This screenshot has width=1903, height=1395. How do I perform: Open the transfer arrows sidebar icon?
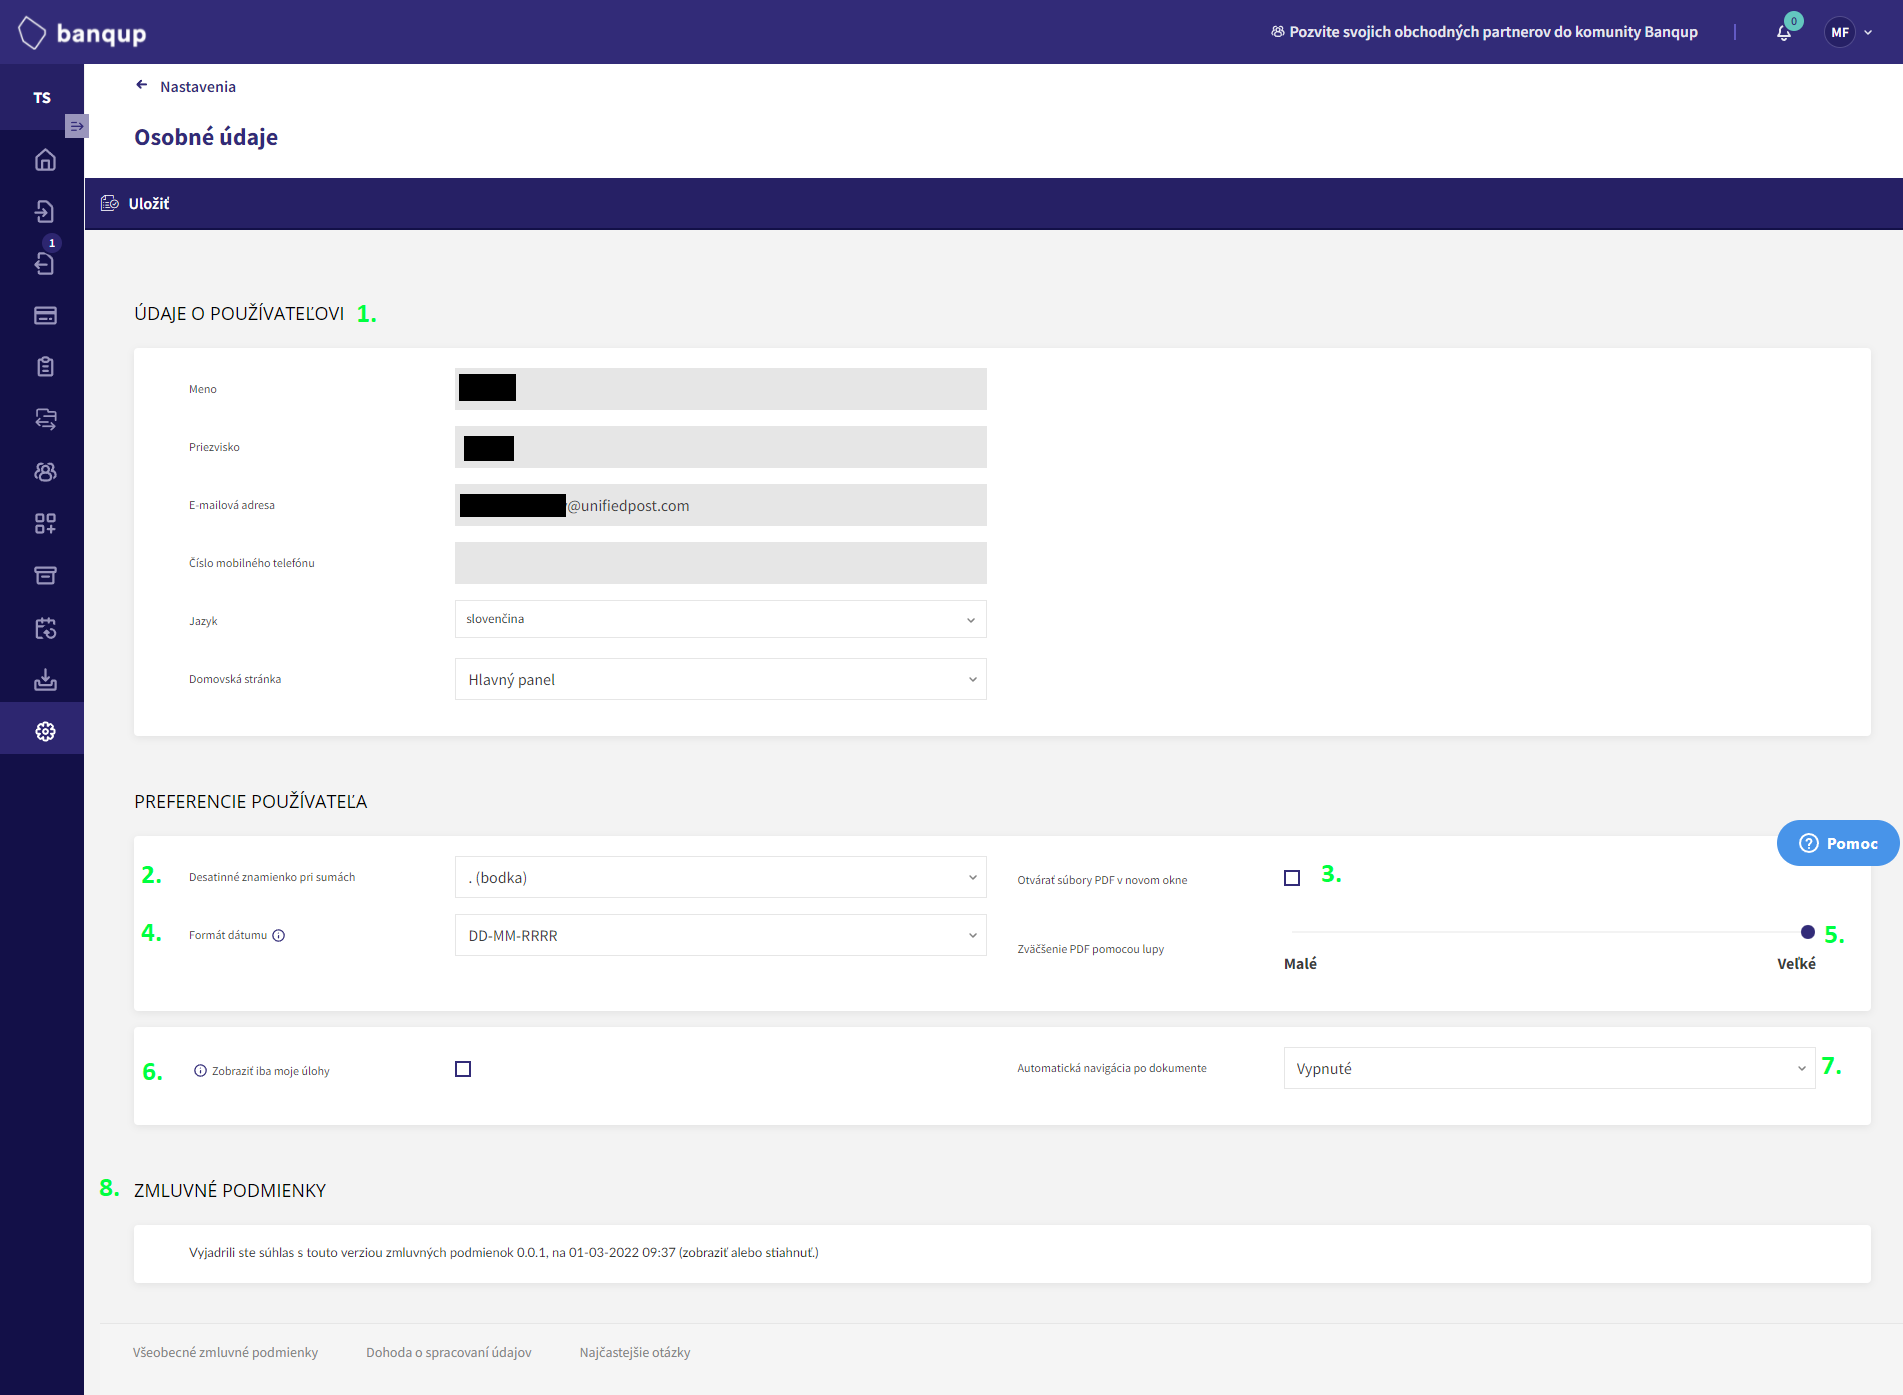pyautogui.click(x=45, y=419)
